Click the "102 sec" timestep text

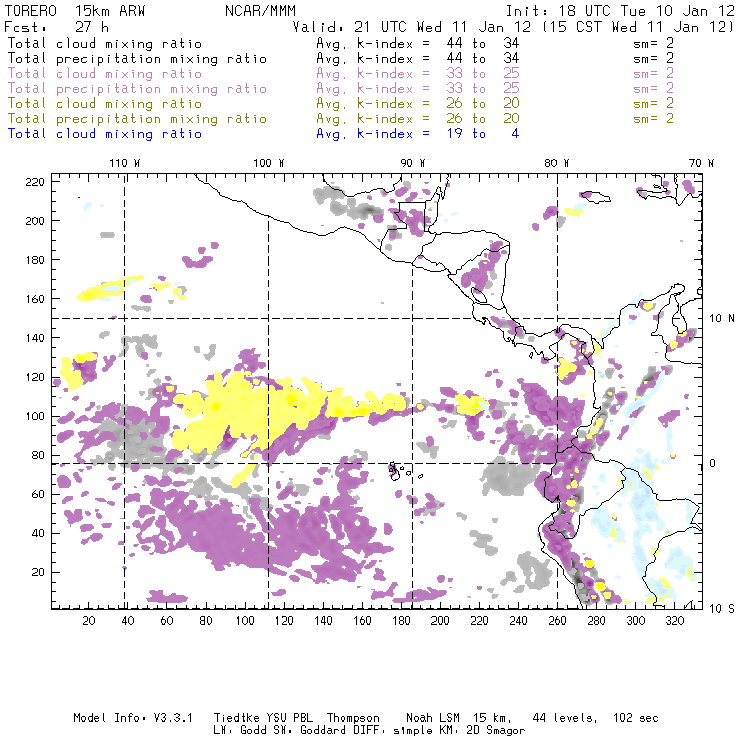click(636, 718)
